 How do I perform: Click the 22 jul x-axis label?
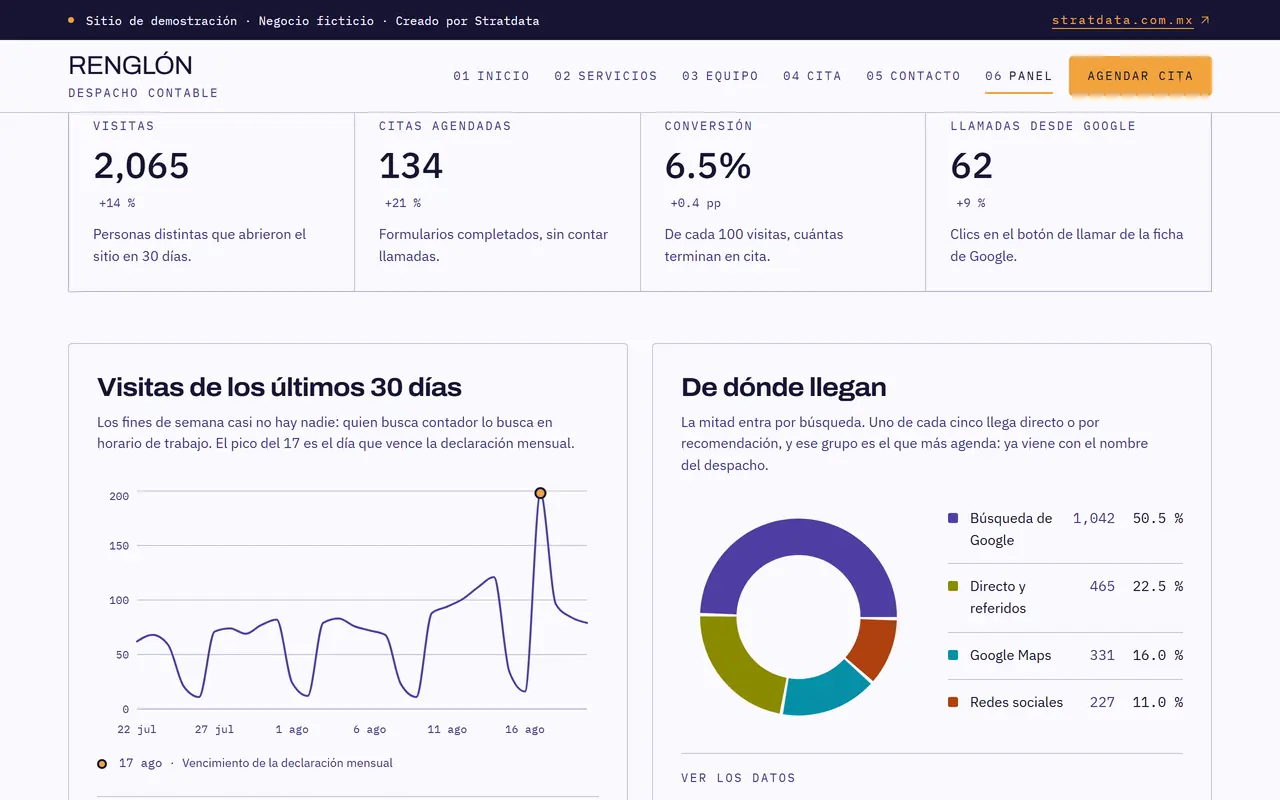click(137, 730)
